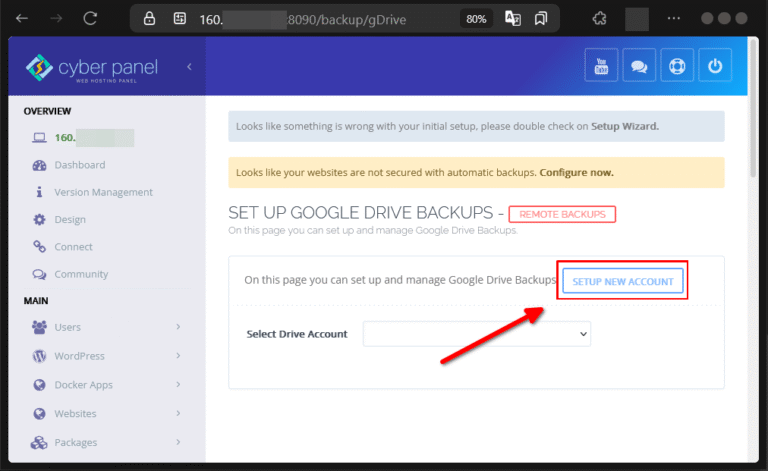Click the translate page icon

point(513,19)
